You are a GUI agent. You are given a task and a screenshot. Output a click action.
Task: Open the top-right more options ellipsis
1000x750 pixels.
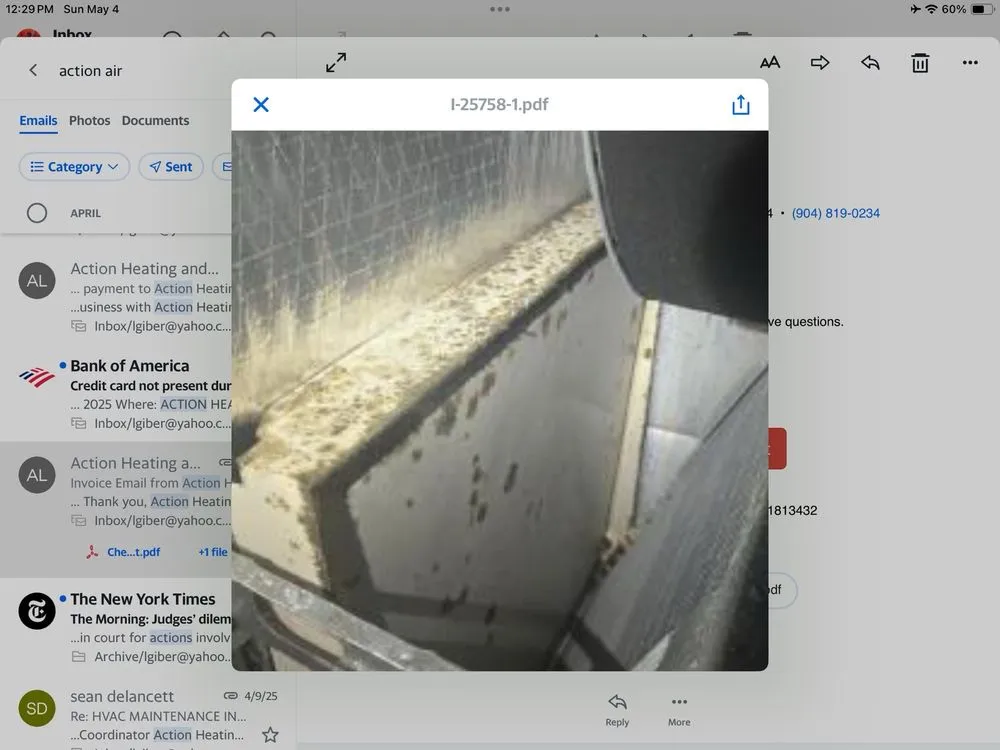[970, 63]
